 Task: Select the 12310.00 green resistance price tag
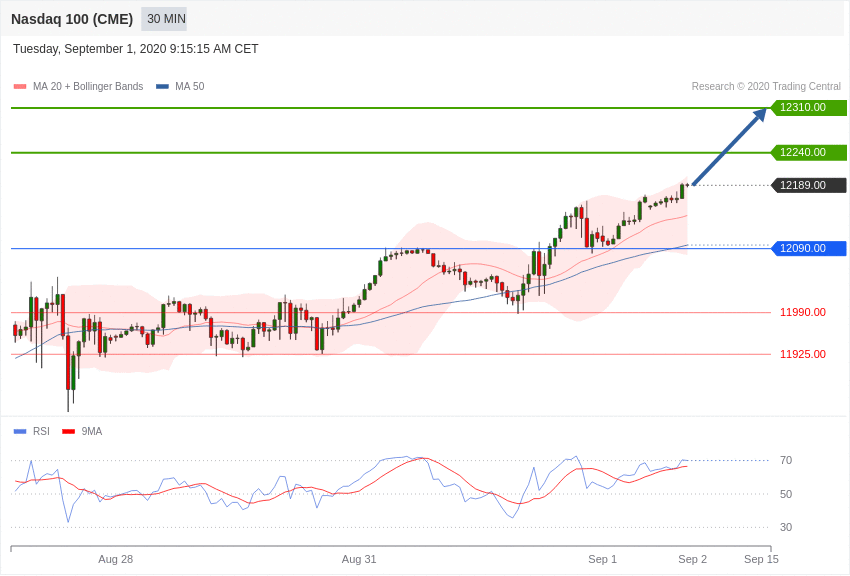(x=808, y=108)
